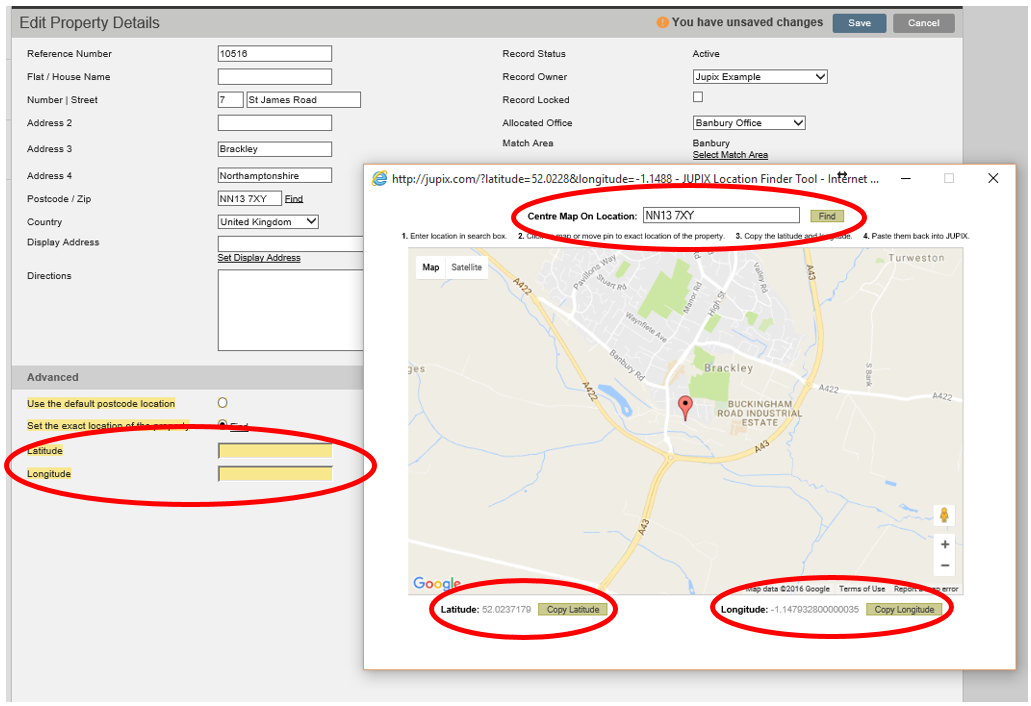Click the yellow Longitude field

[275, 474]
